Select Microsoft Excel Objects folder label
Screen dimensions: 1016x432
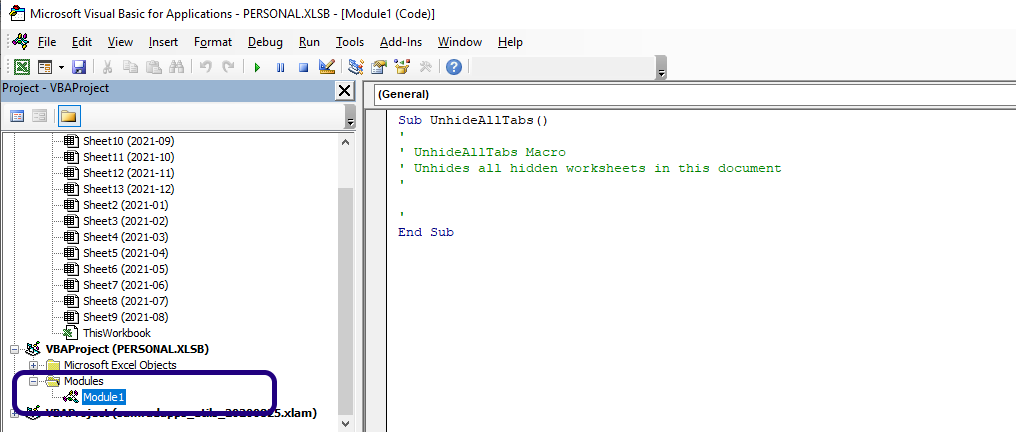(120, 365)
